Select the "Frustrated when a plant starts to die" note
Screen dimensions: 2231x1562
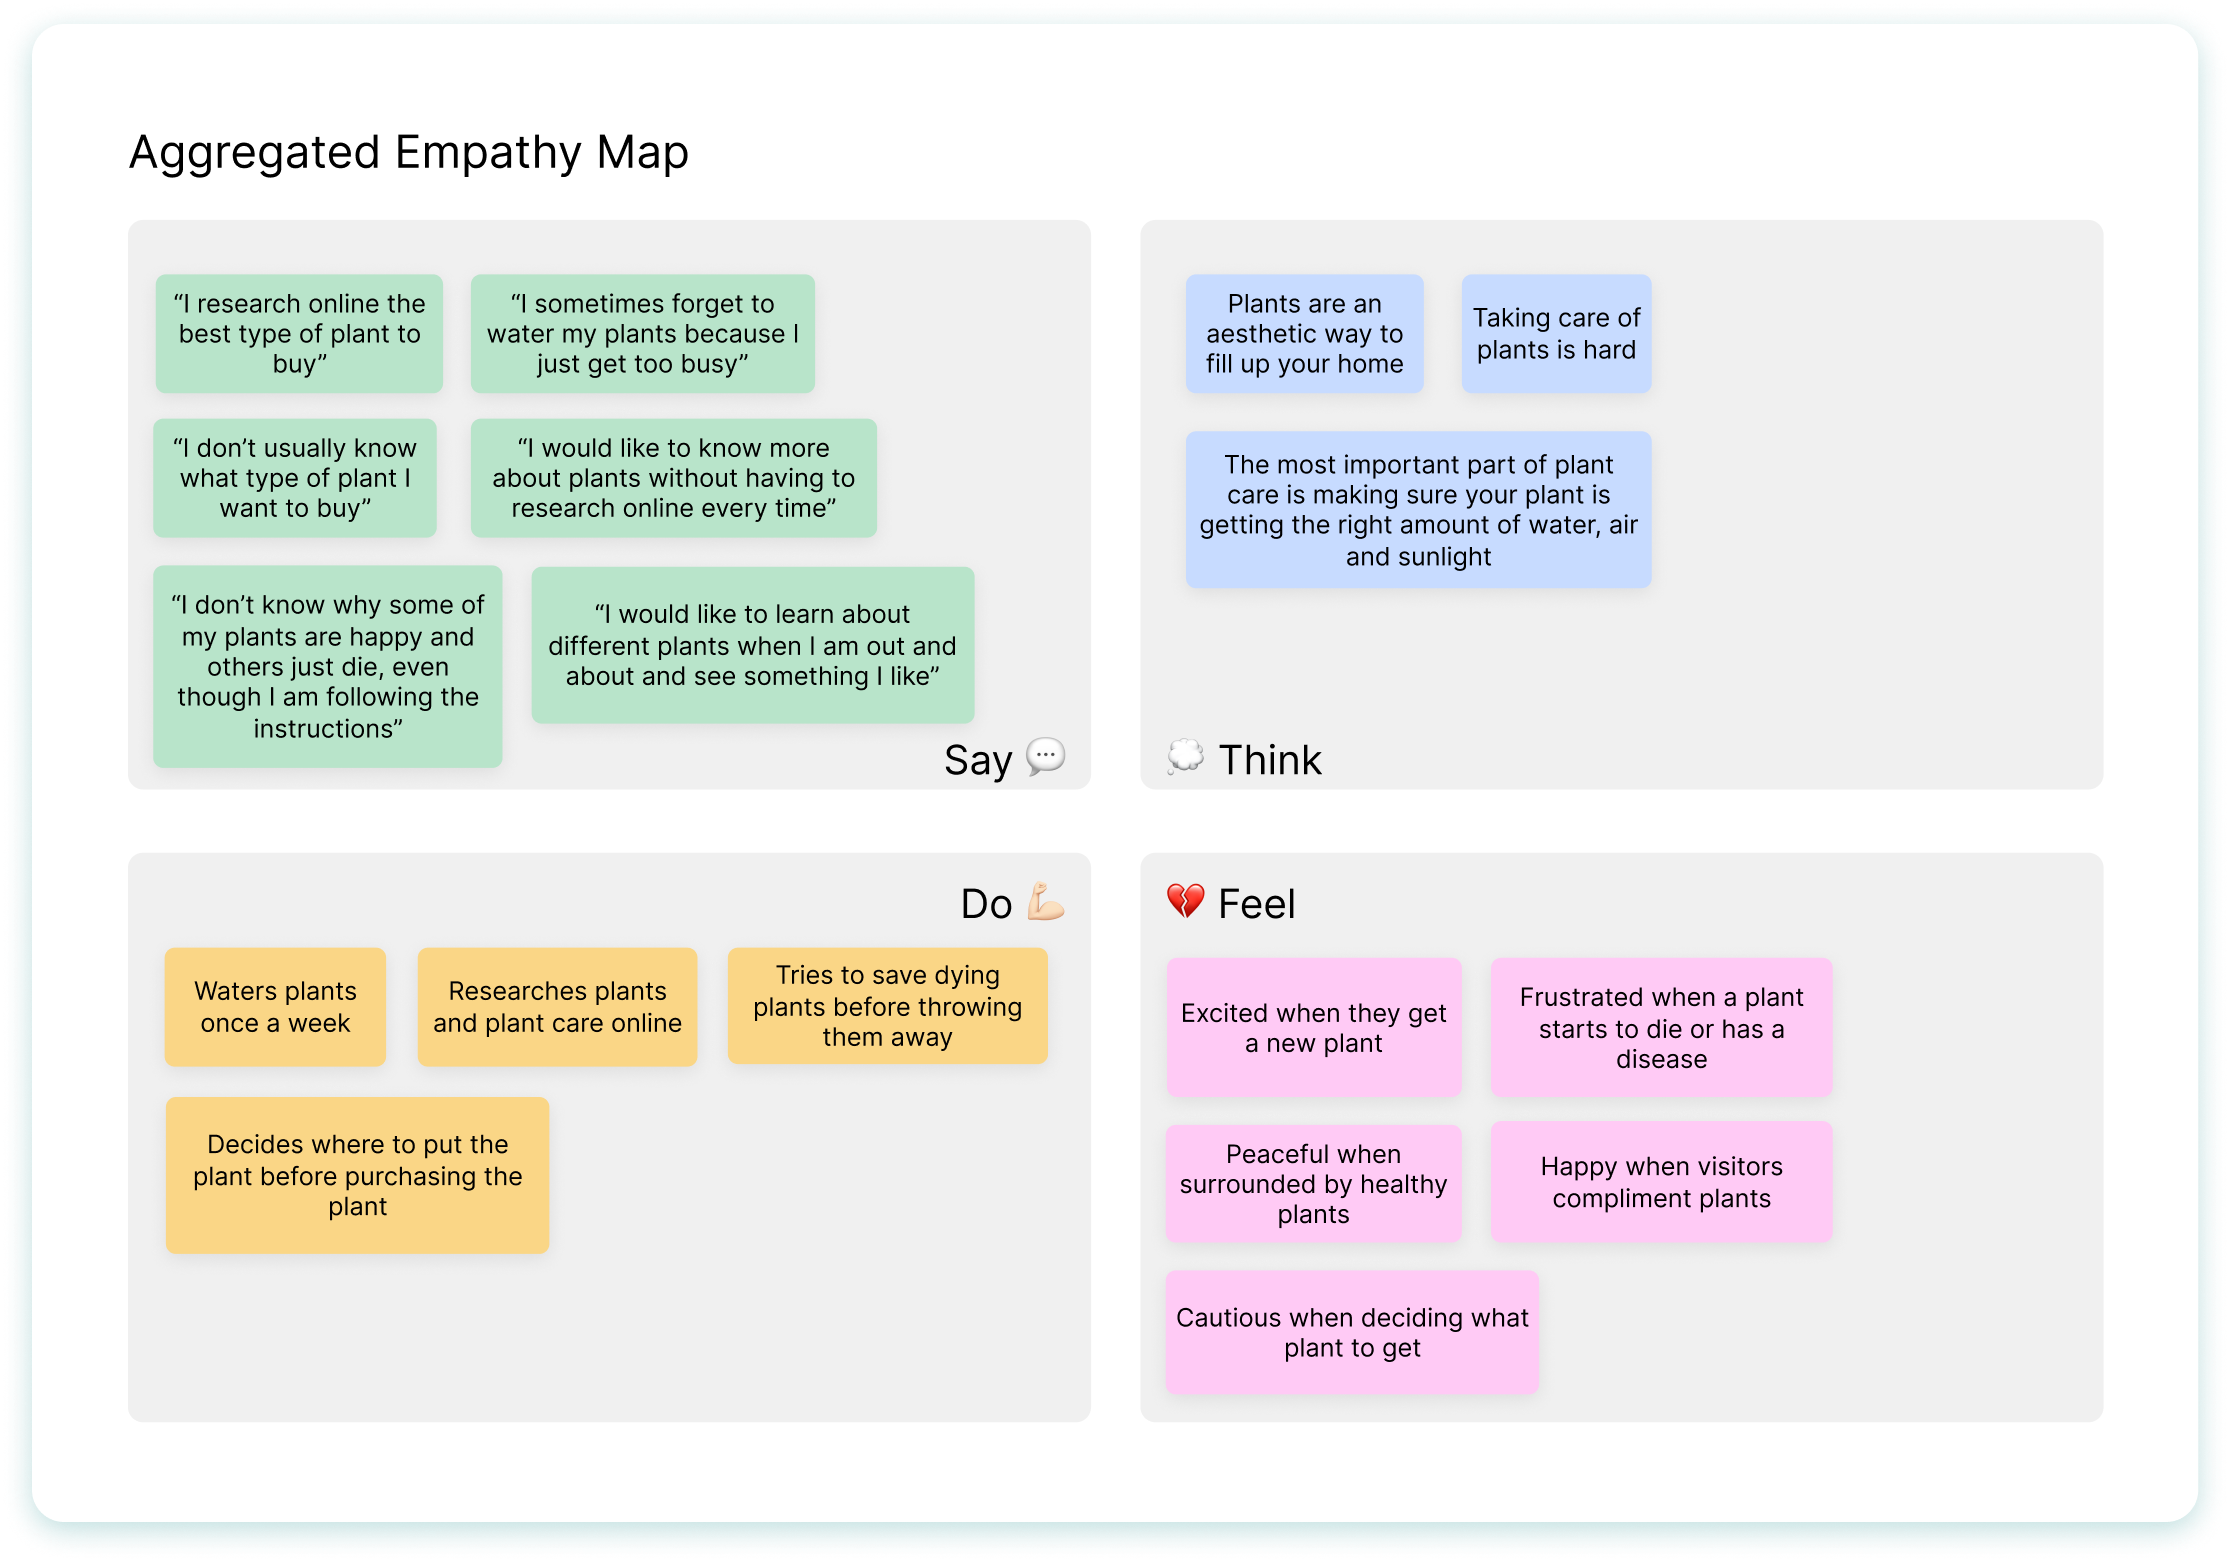tap(1660, 1028)
